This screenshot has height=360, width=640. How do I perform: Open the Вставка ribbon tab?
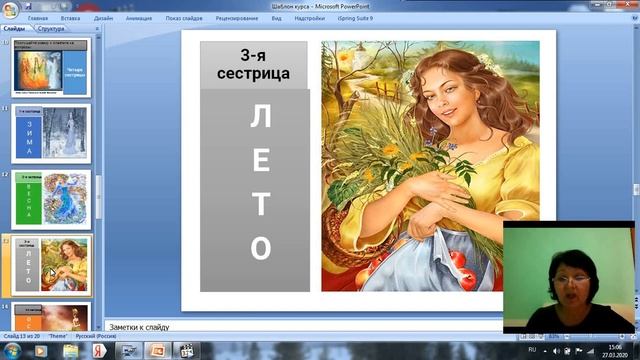[x=70, y=18]
